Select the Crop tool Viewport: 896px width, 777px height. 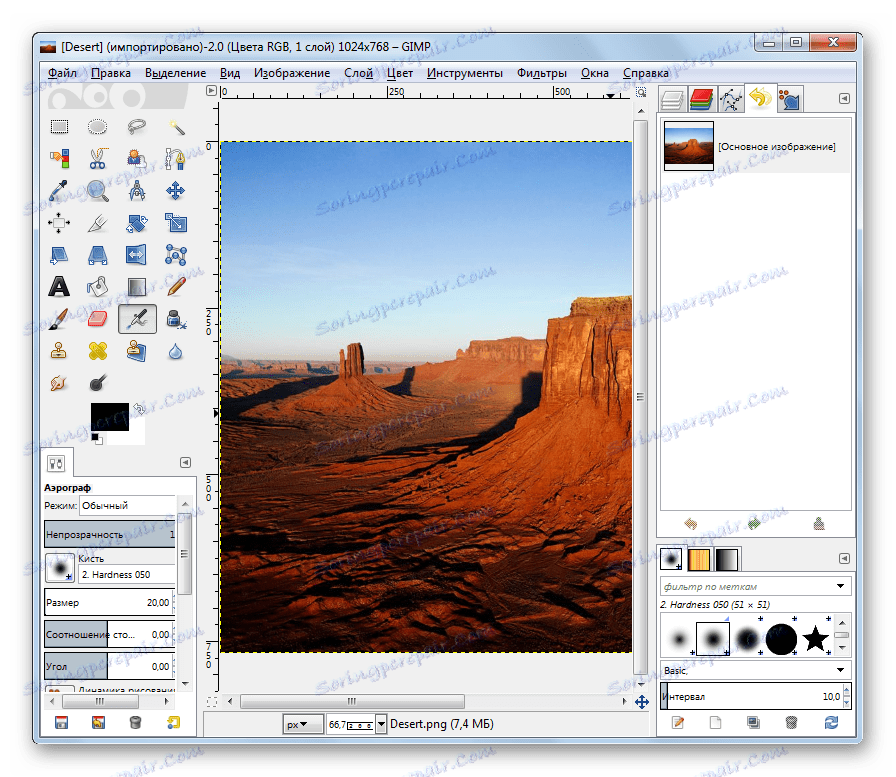tap(98, 223)
